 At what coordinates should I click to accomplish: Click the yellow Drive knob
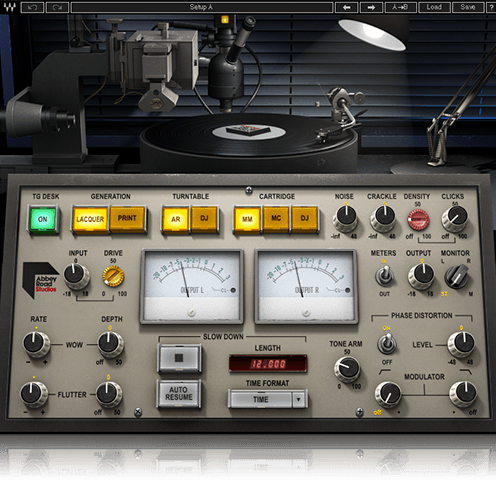113,276
